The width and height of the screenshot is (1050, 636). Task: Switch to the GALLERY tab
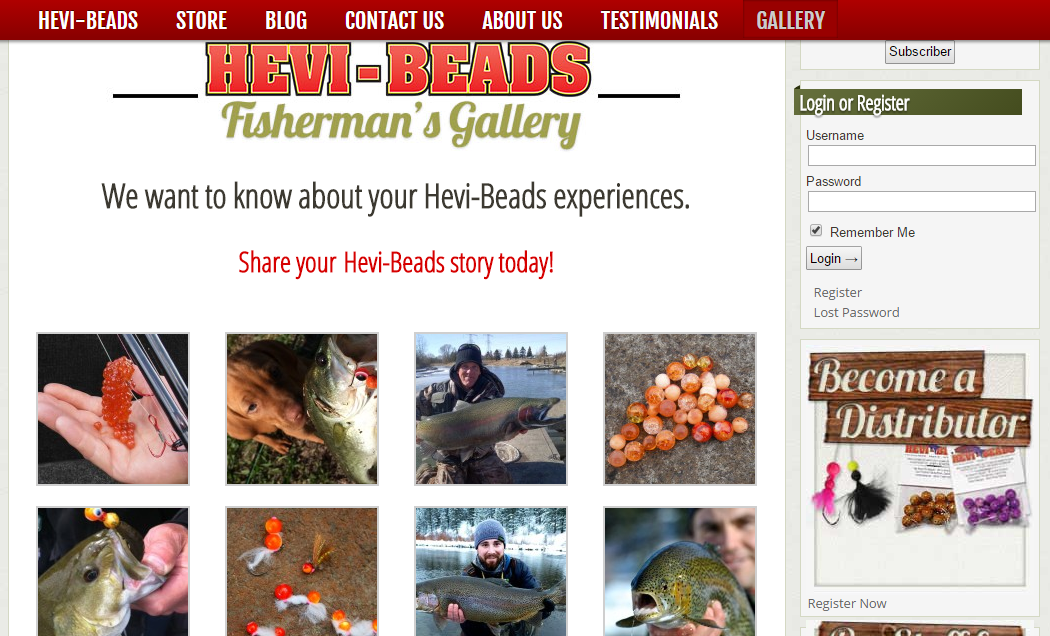click(790, 20)
